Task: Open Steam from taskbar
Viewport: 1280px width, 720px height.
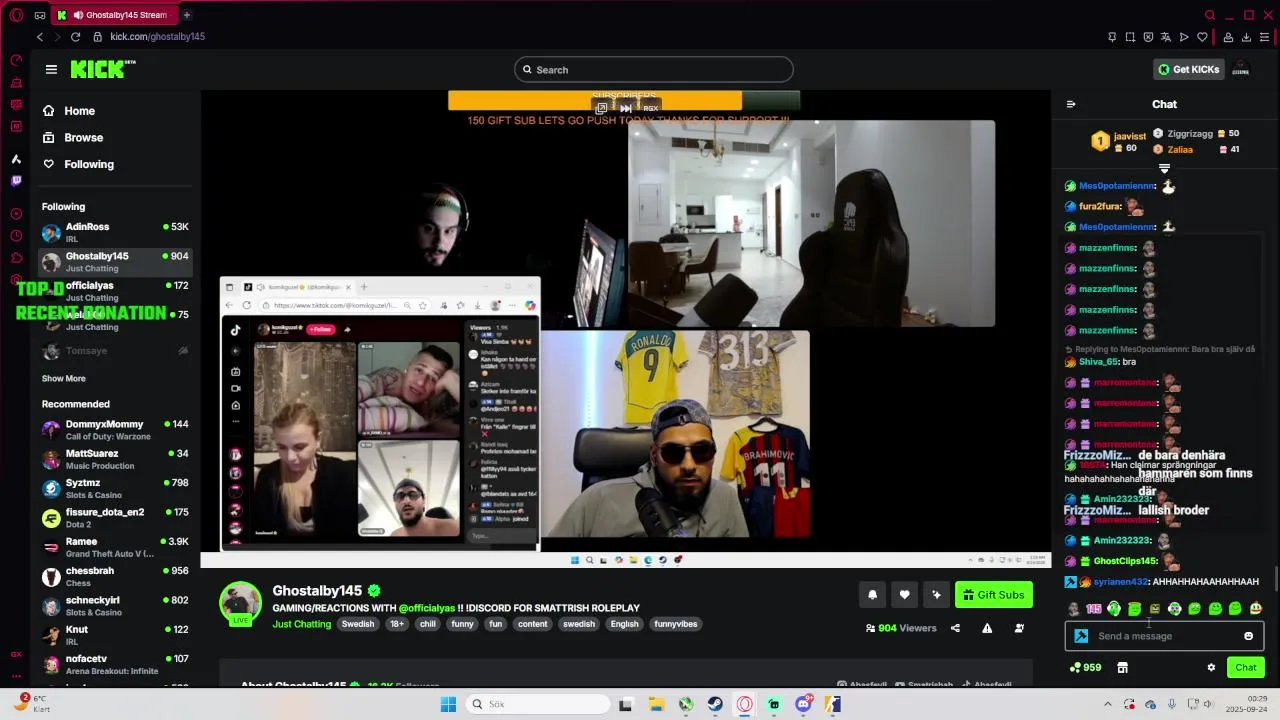Action: (x=715, y=704)
